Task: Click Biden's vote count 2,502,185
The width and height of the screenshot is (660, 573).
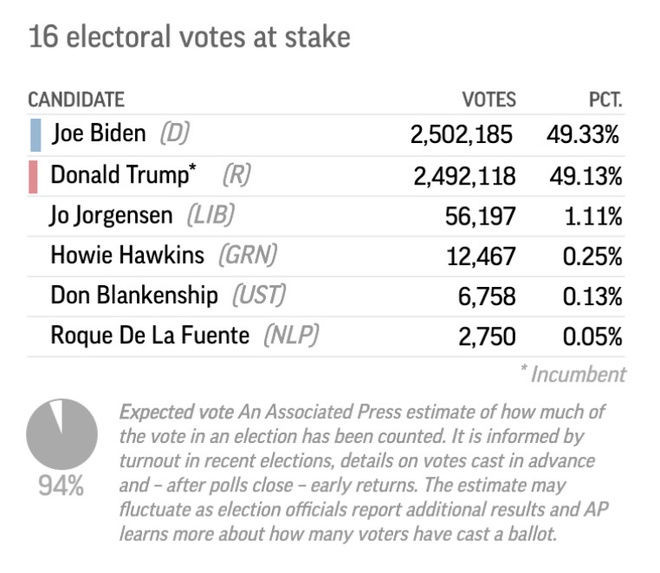Action: (x=461, y=134)
